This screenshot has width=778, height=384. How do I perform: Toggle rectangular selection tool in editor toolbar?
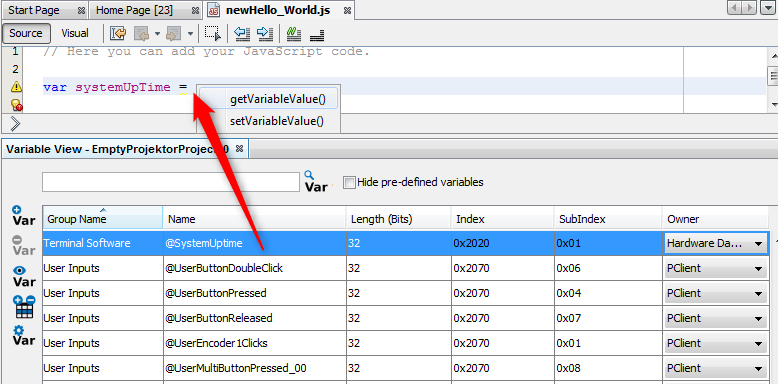click(x=212, y=34)
